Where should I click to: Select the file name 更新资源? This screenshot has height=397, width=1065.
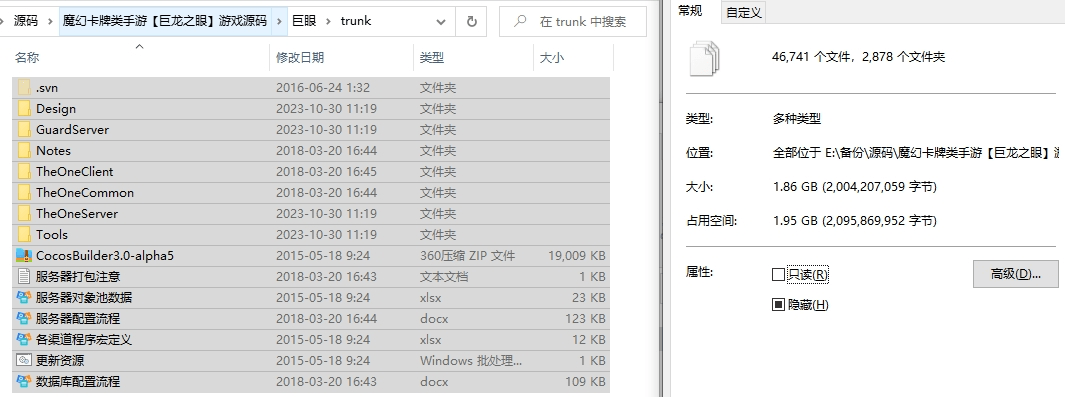click(x=60, y=361)
